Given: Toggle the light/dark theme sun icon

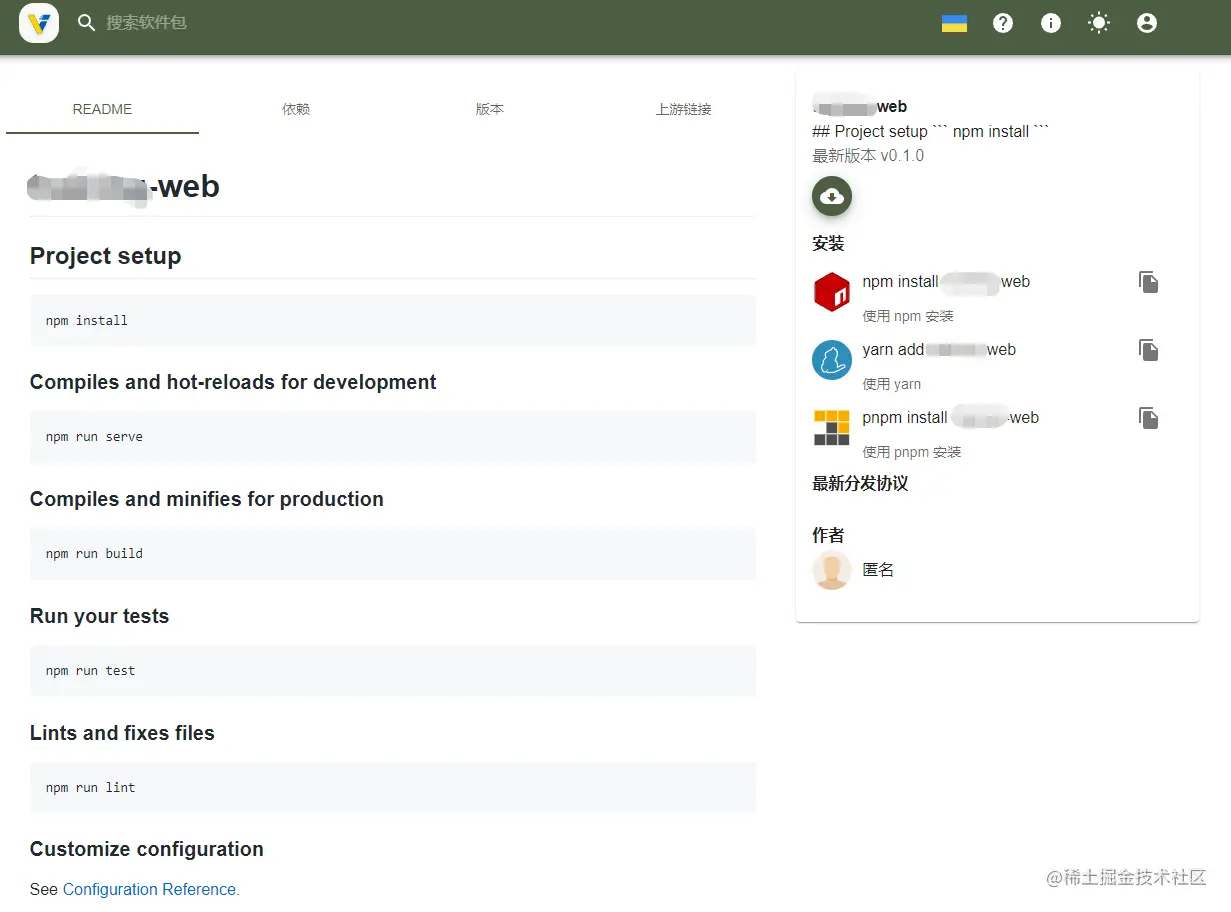Looking at the screenshot, I should tap(1099, 23).
